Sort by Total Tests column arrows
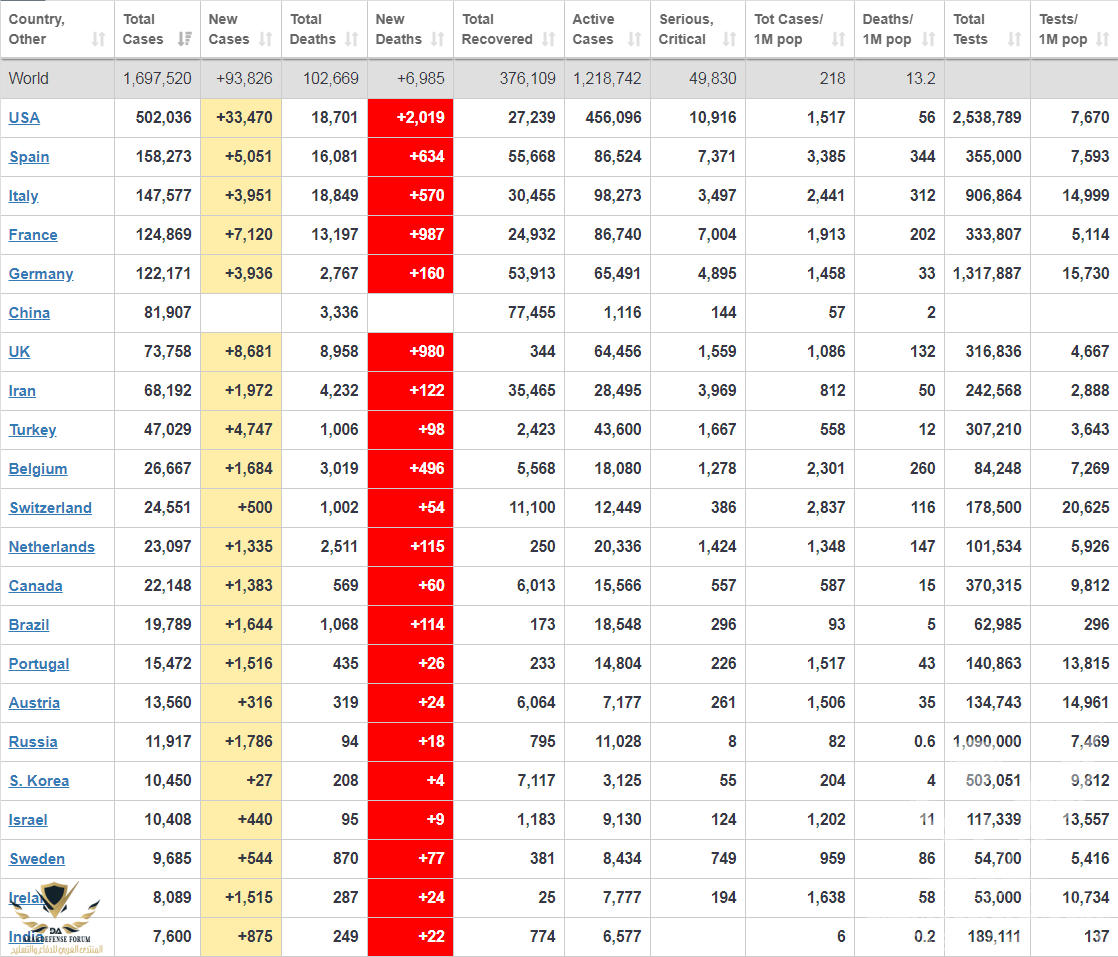This screenshot has height=957, width=1118. 1014,39
